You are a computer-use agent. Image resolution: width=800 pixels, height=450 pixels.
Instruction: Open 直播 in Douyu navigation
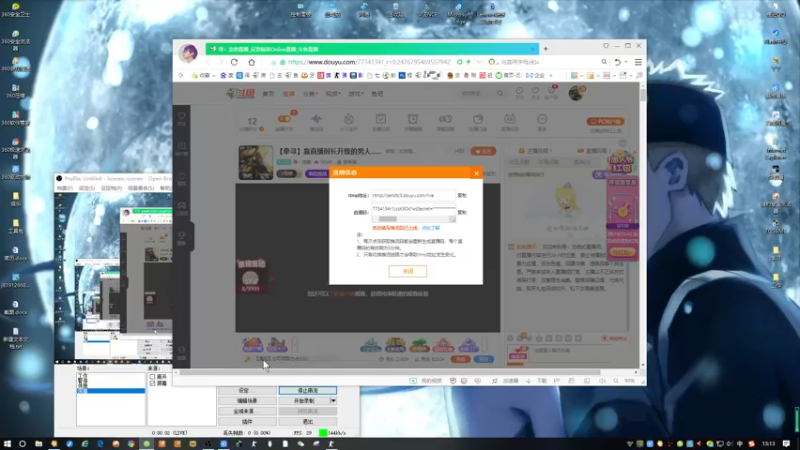tap(289, 94)
